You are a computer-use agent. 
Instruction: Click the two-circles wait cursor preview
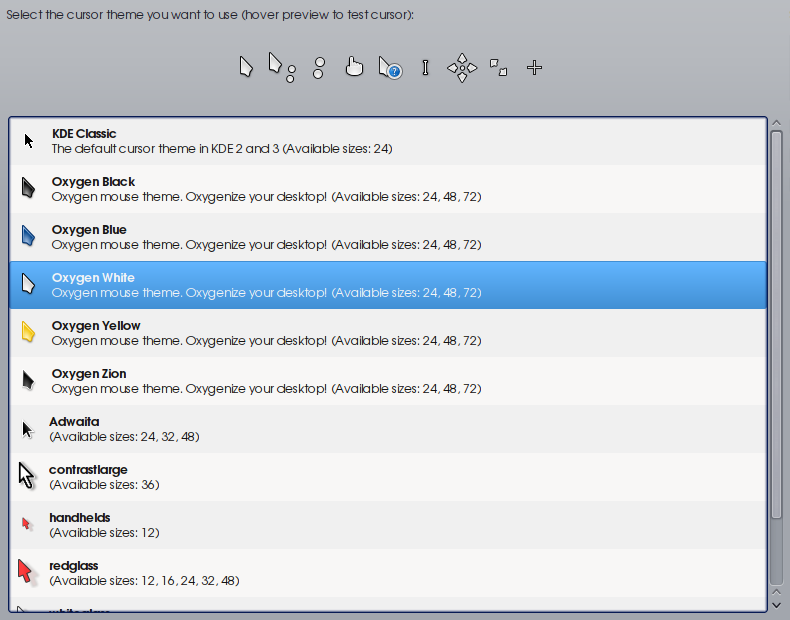[319, 67]
